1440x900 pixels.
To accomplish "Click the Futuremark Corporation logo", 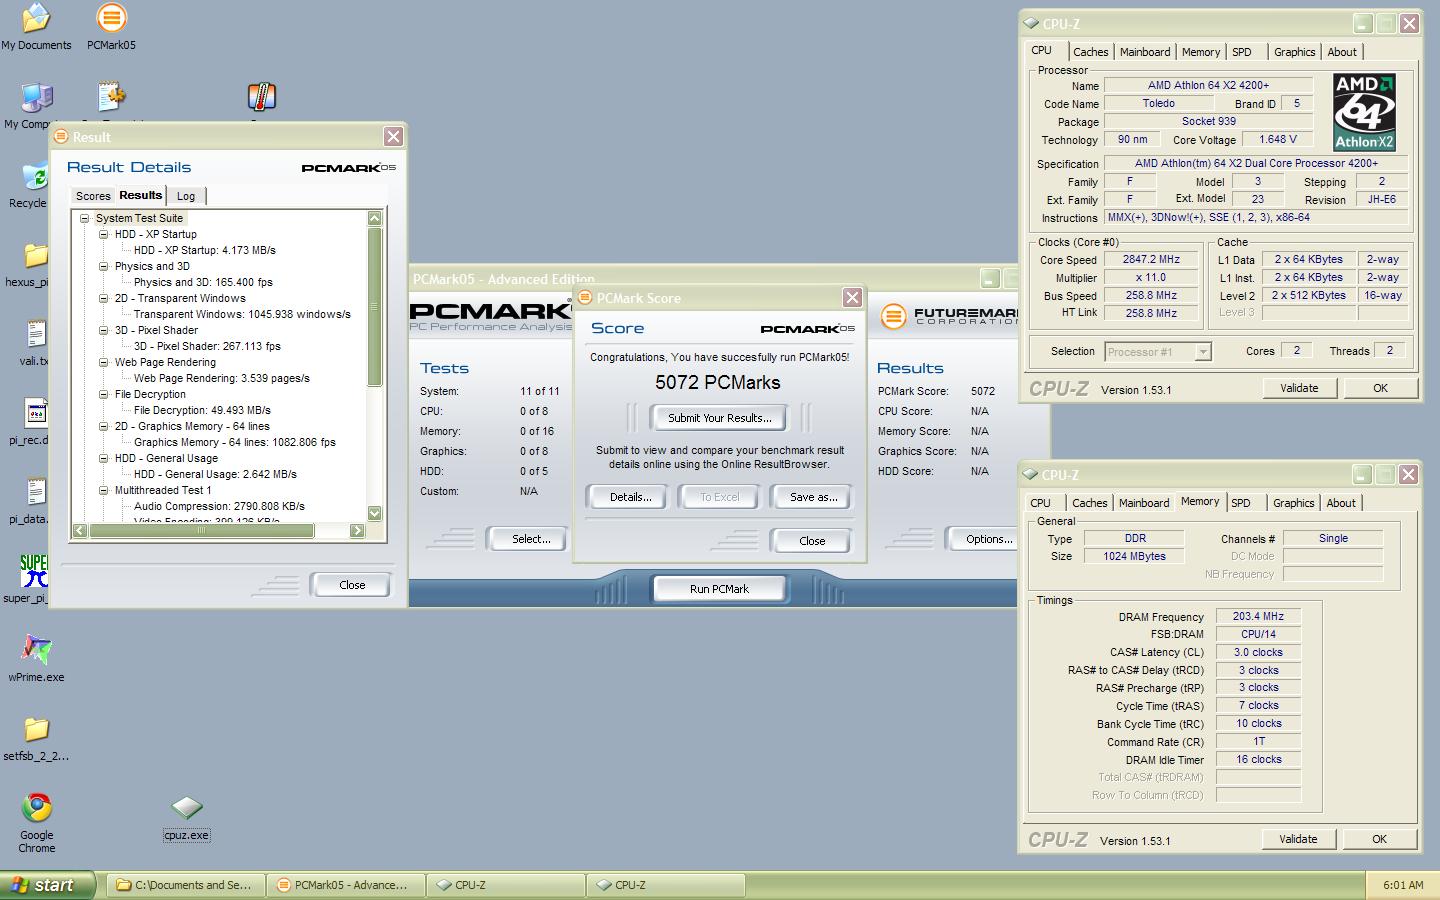I will tap(949, 317).
